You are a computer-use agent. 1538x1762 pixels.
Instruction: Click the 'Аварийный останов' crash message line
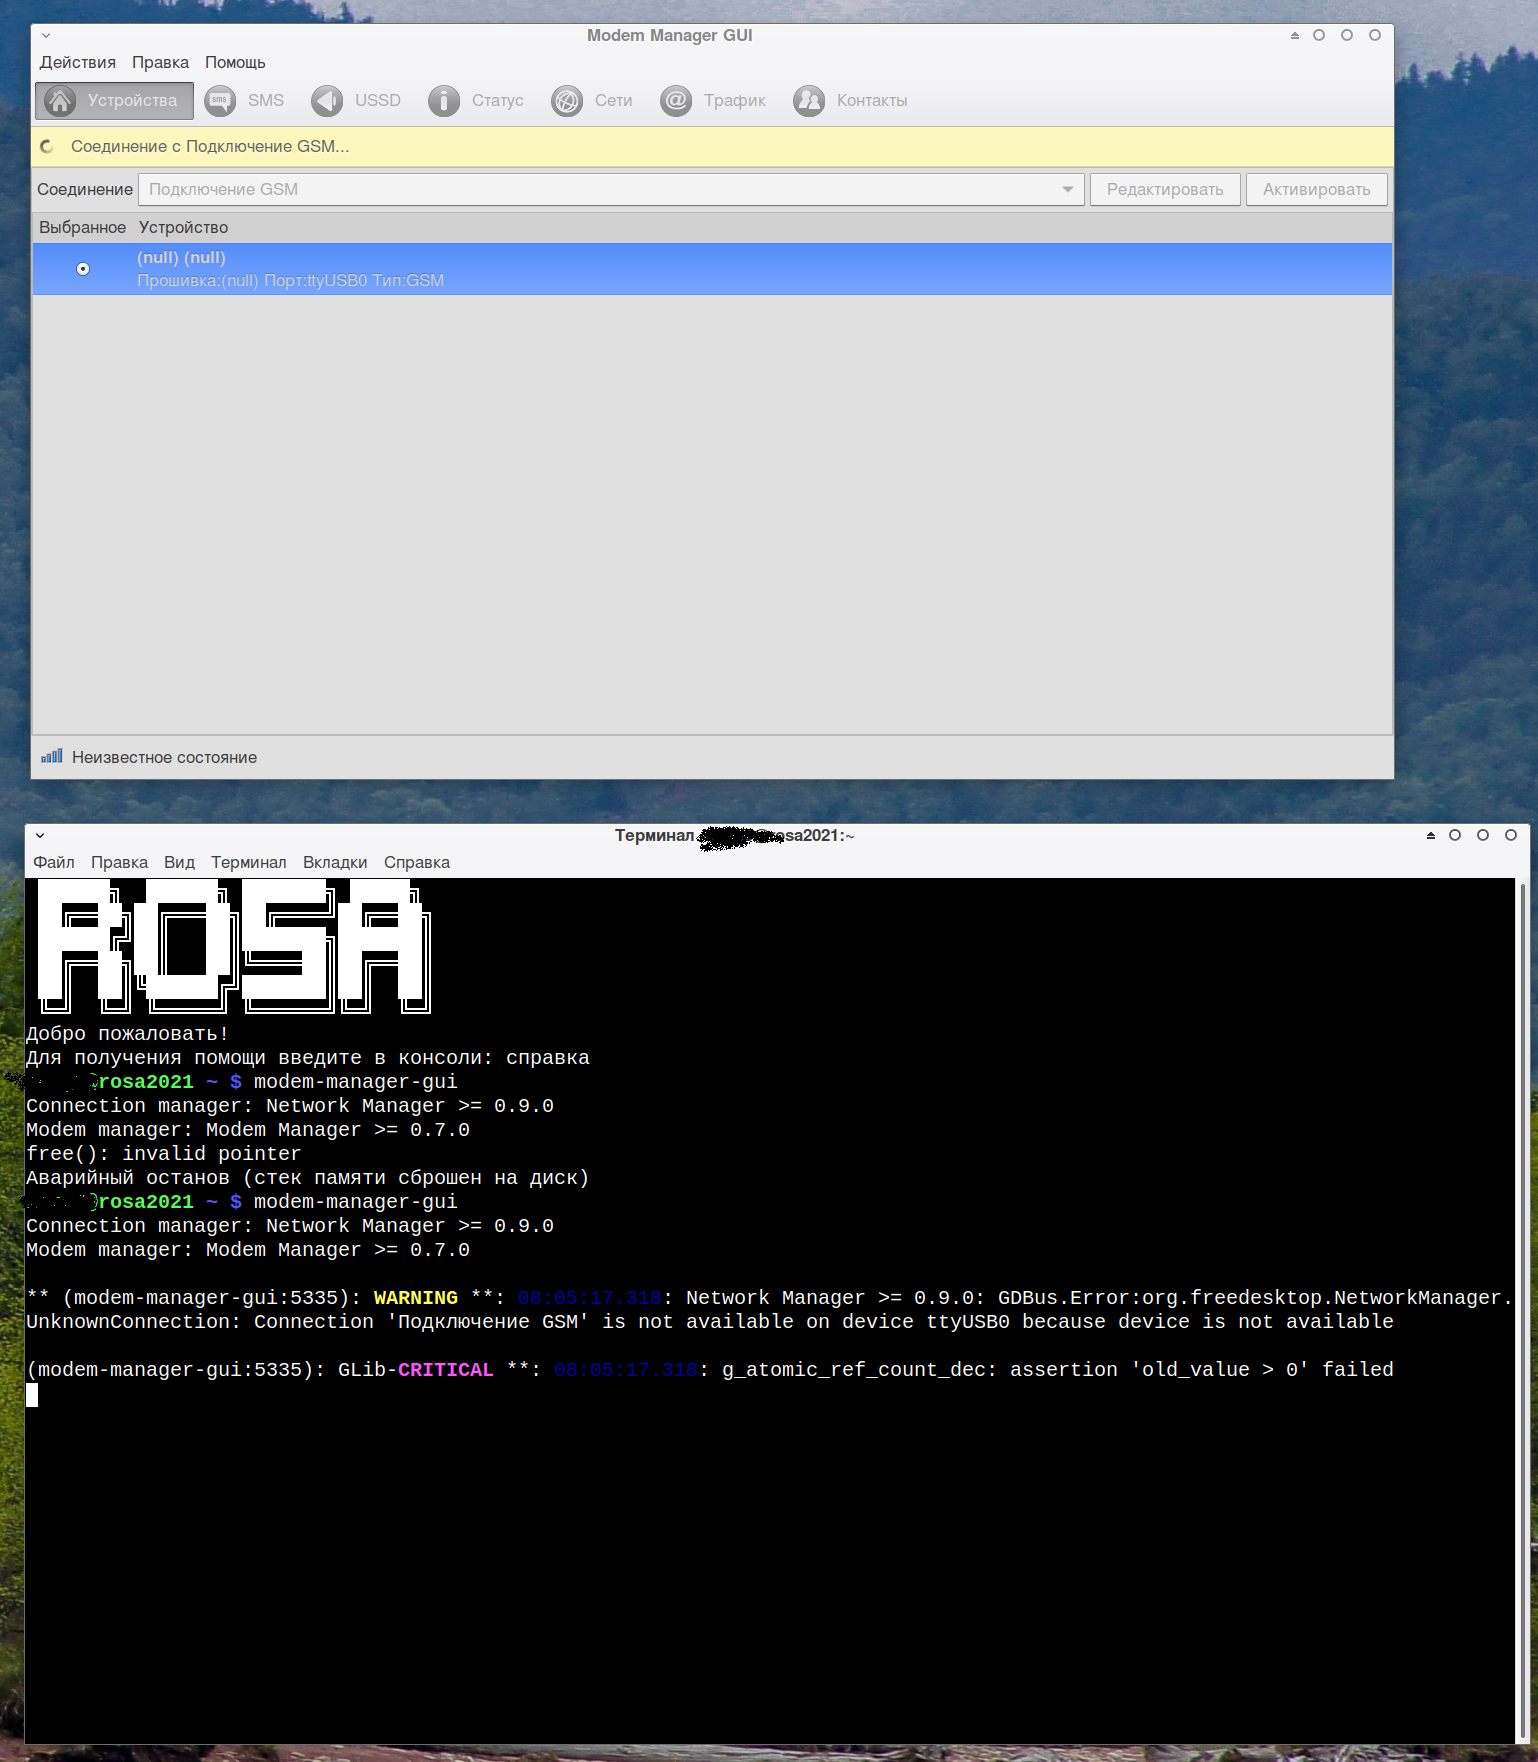[308, 1178]
